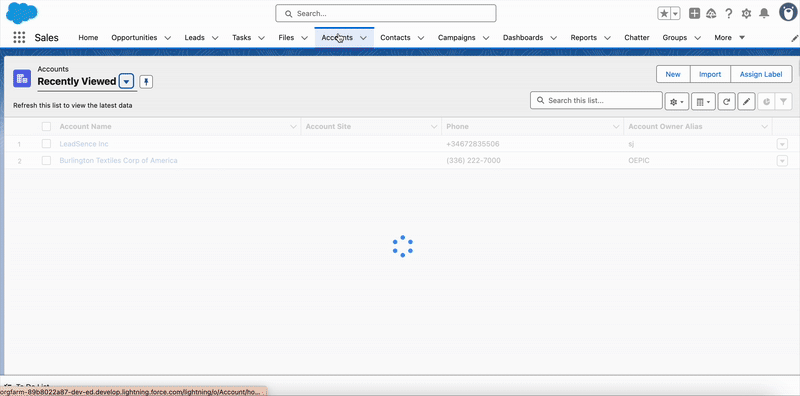Focus the global Search field
800x396 pixels.
386,14
